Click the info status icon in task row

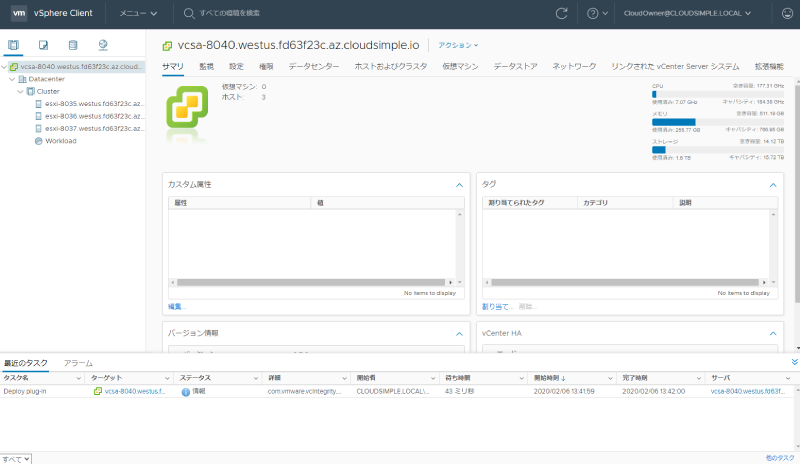[186, 392]
